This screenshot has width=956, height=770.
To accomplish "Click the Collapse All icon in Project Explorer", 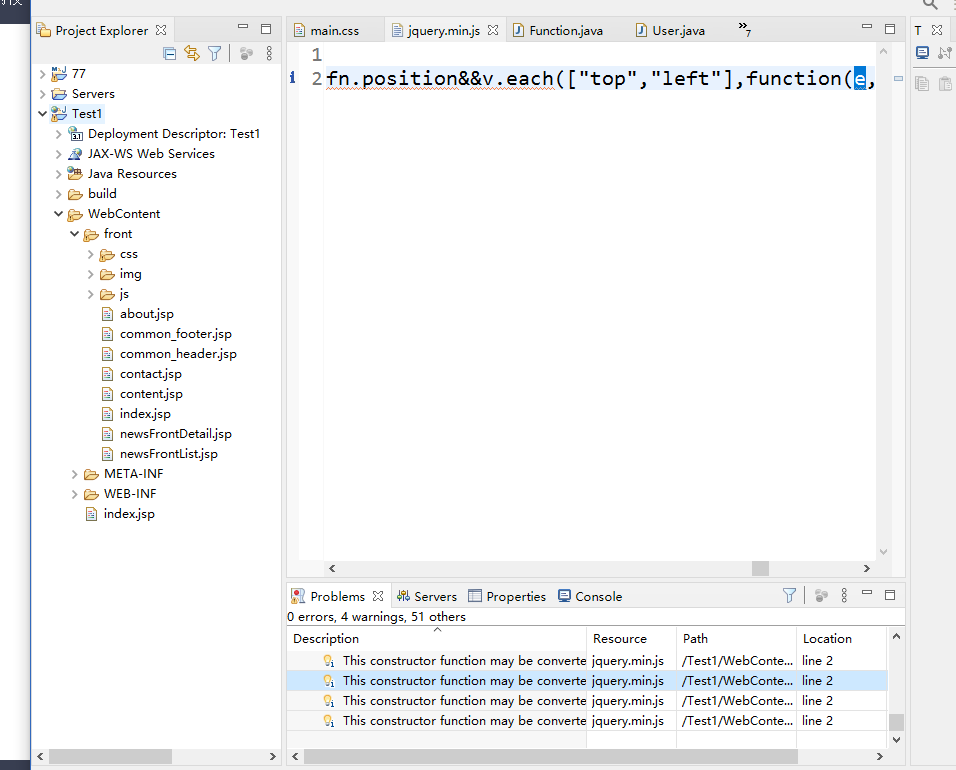I will (169, 54).
